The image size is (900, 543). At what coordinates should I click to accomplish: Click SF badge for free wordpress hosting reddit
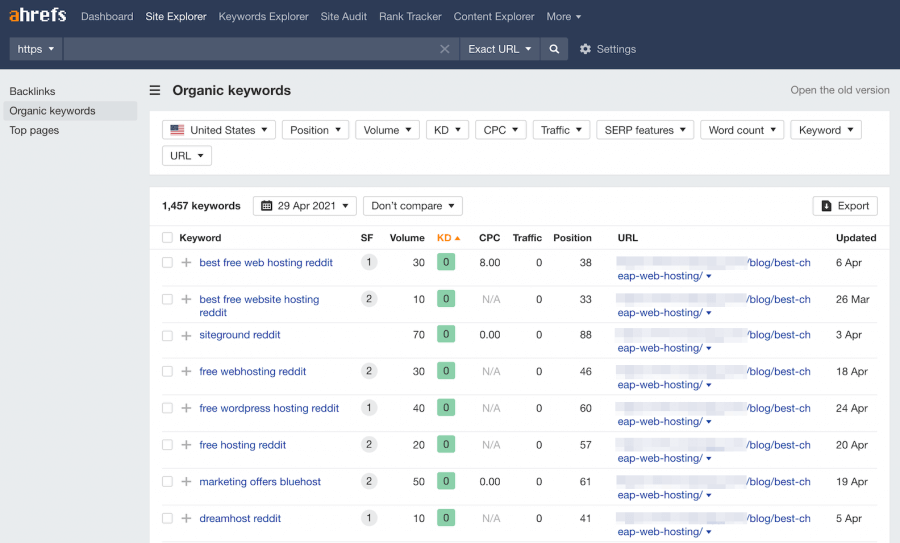(369, 408)
